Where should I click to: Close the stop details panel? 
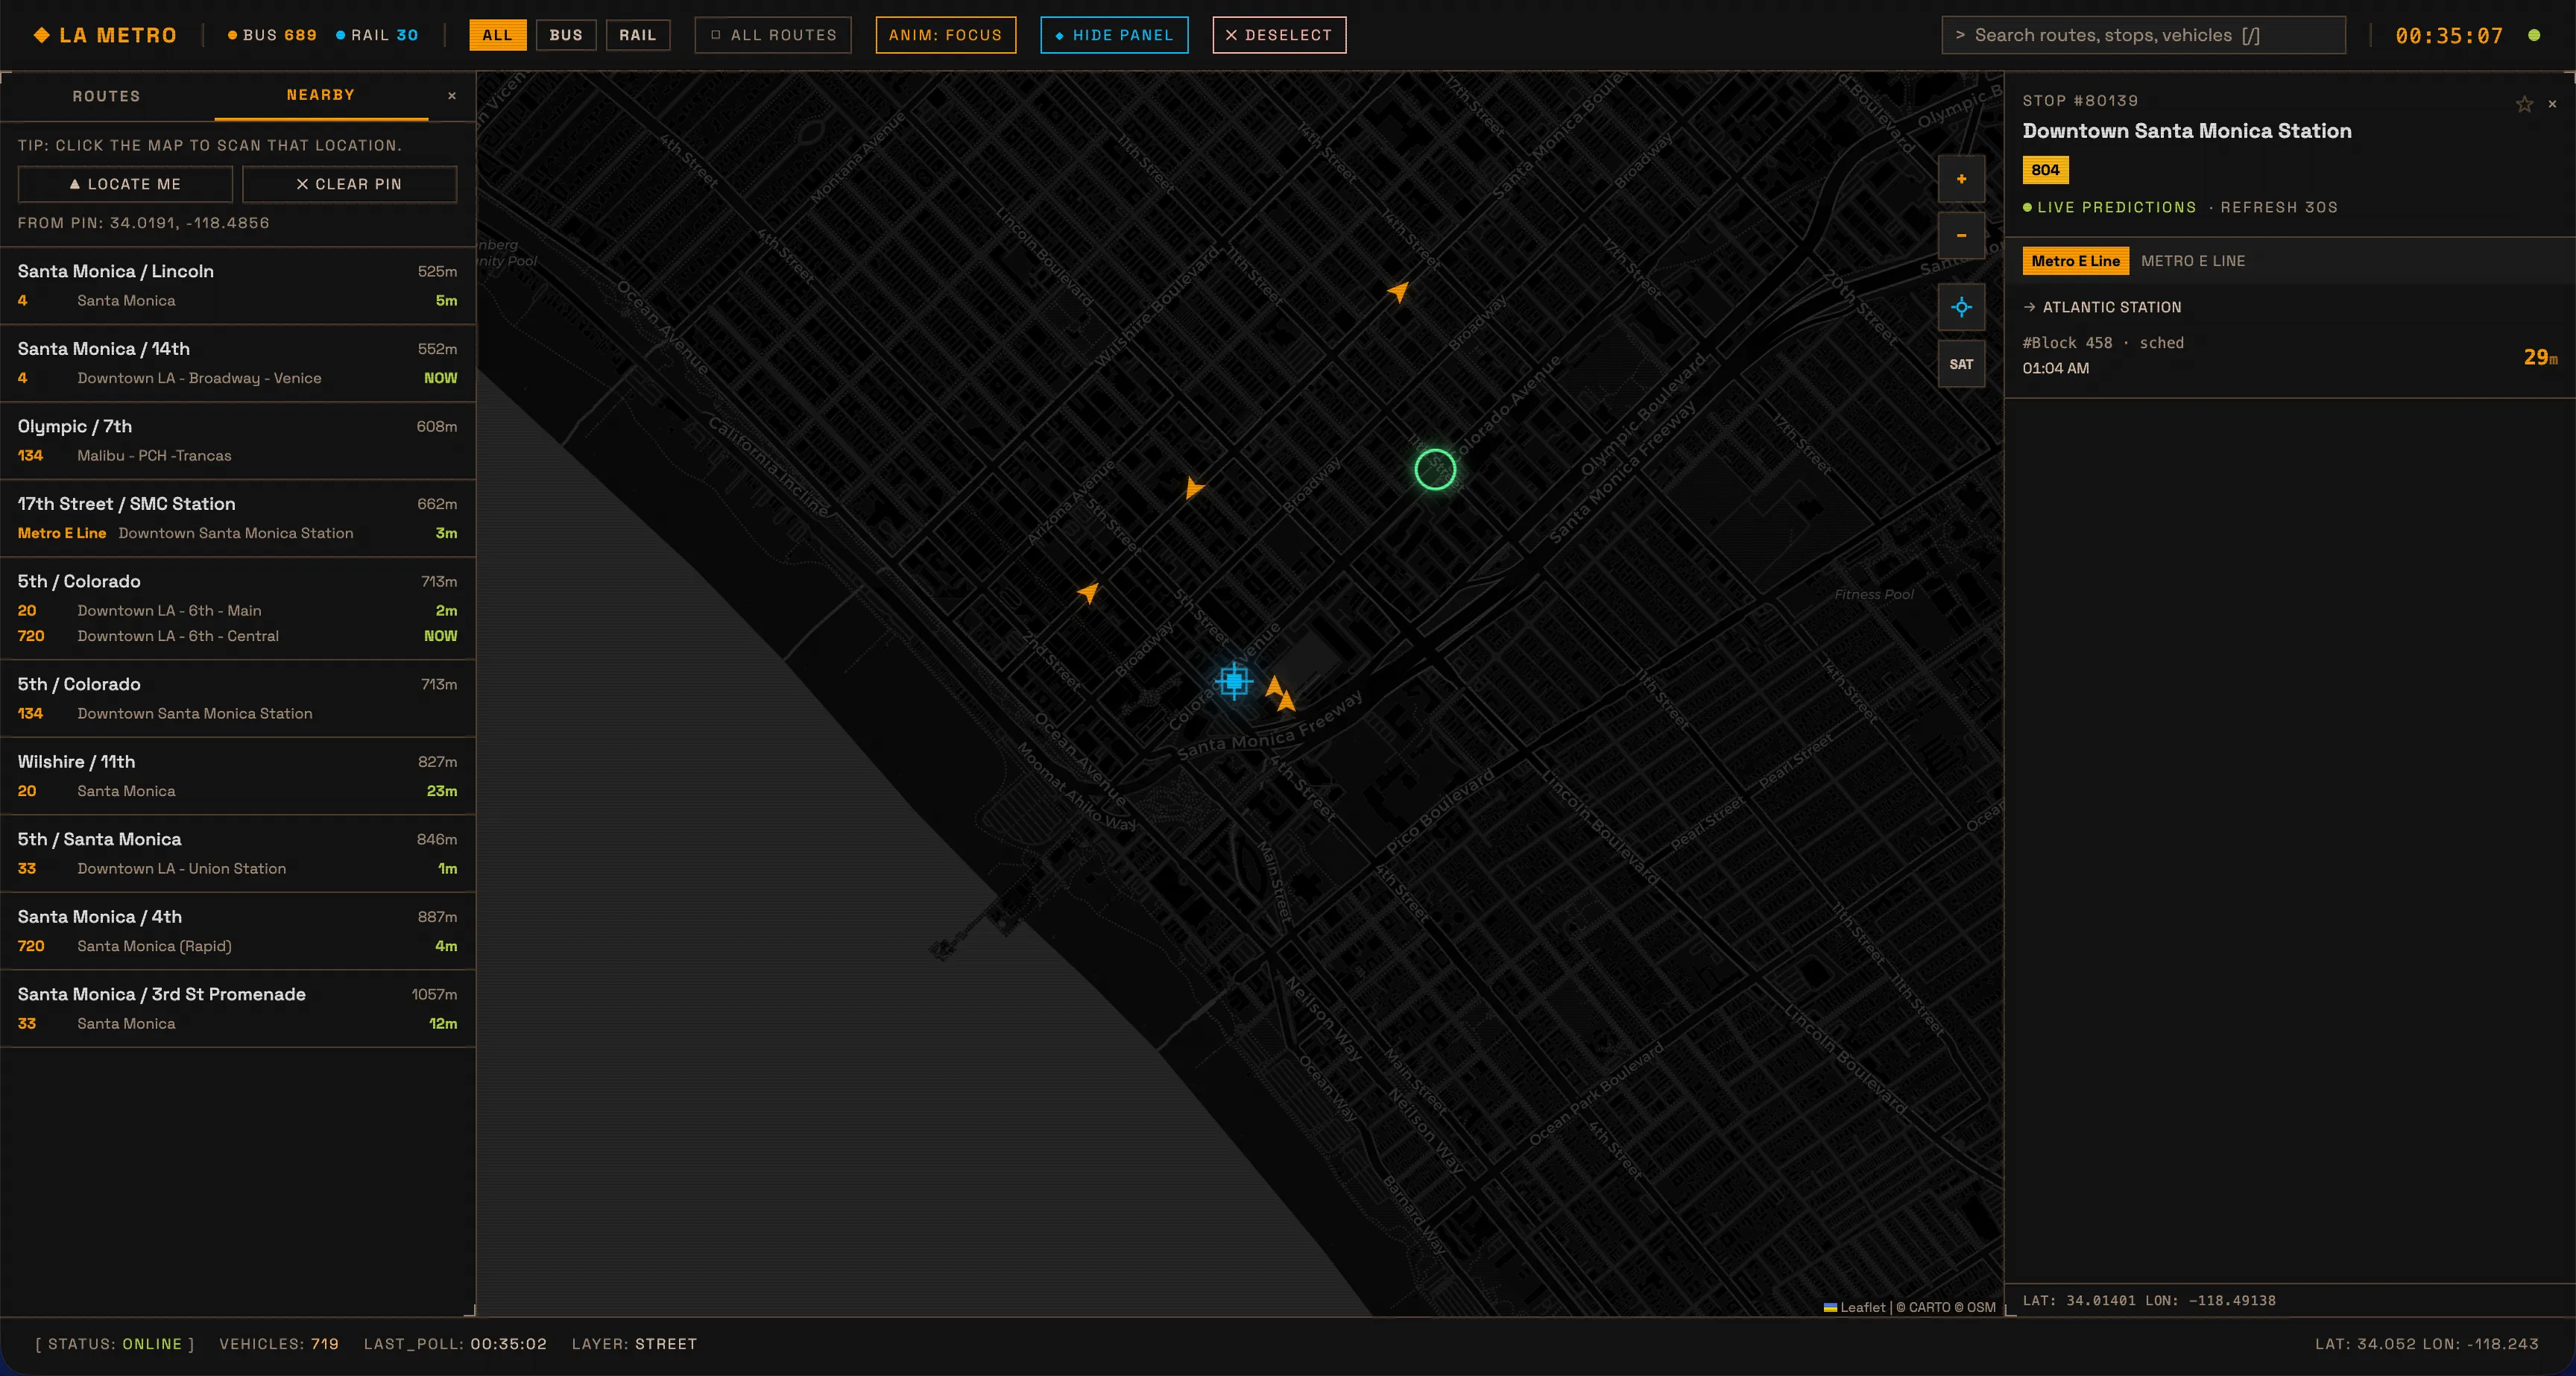[2552, 104]
